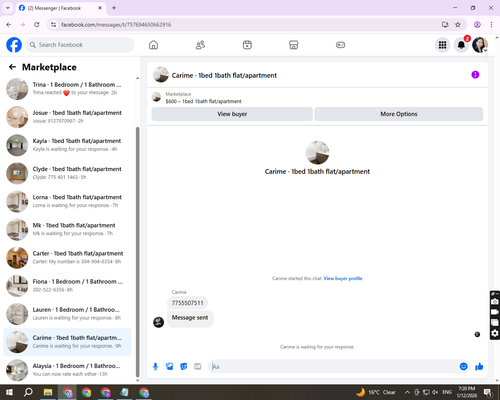Click the $600 1bed 1bath listing line
500x400 pixels.
coord(203,101)
